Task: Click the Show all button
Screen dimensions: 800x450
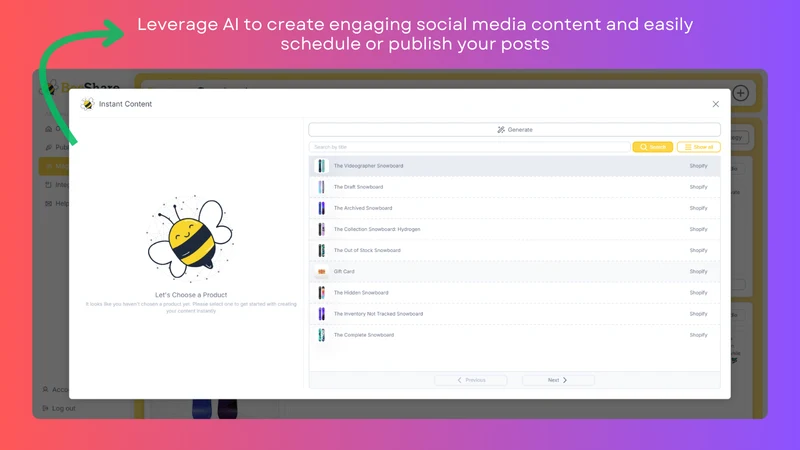Action: click(x=698, y=147)
